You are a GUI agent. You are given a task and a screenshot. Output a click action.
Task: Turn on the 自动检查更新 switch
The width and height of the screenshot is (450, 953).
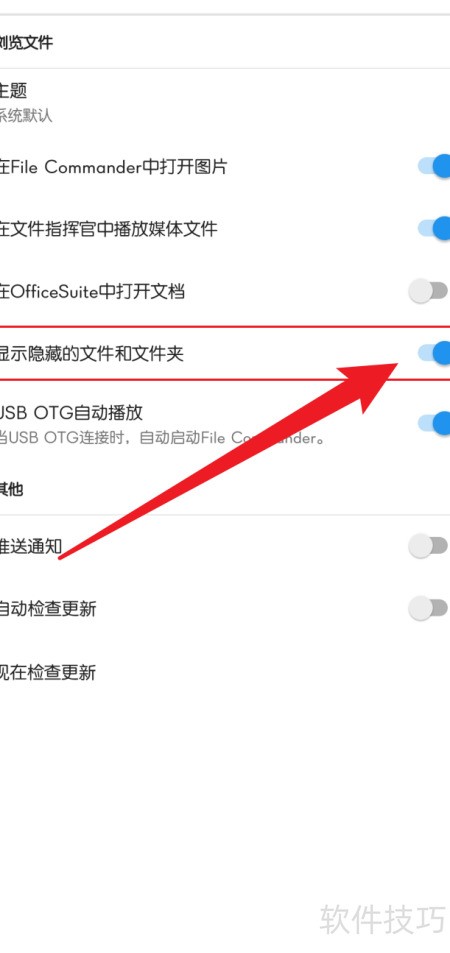tap(428, 608)
